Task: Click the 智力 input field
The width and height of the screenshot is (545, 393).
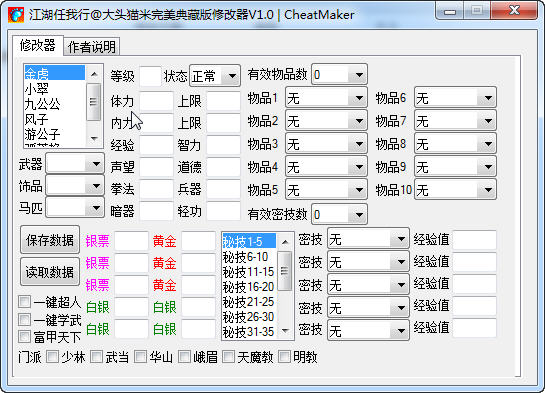Action: (223, 145)
